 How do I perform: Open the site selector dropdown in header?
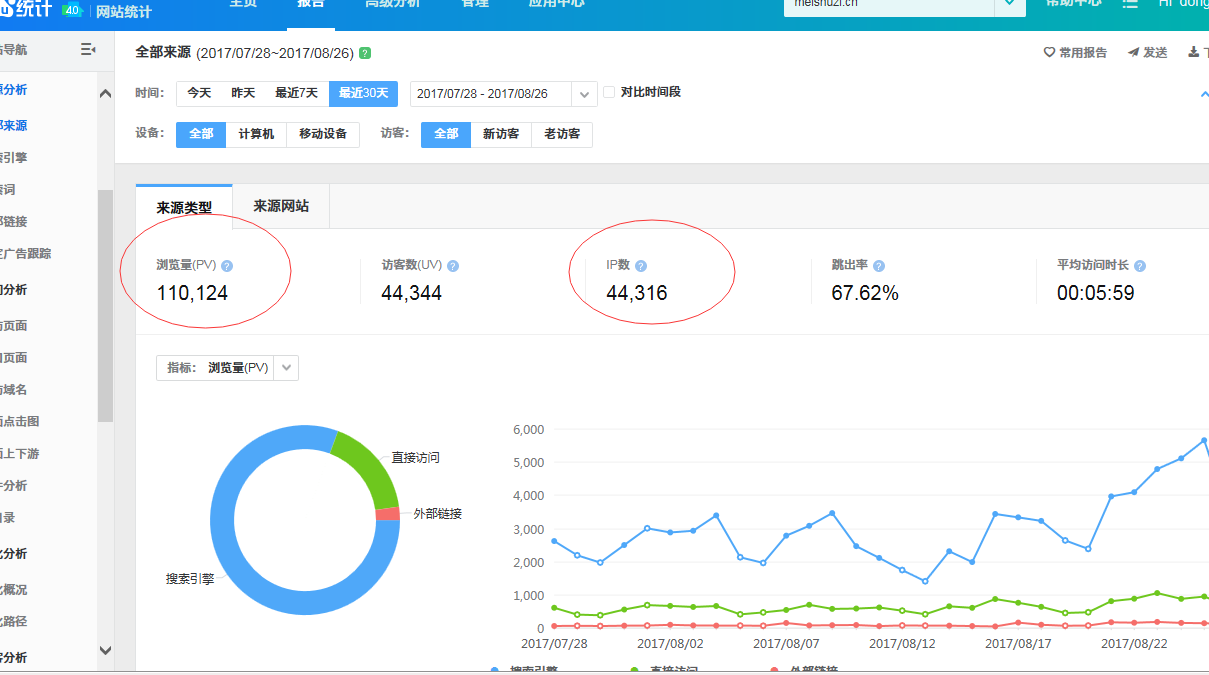1009,4
